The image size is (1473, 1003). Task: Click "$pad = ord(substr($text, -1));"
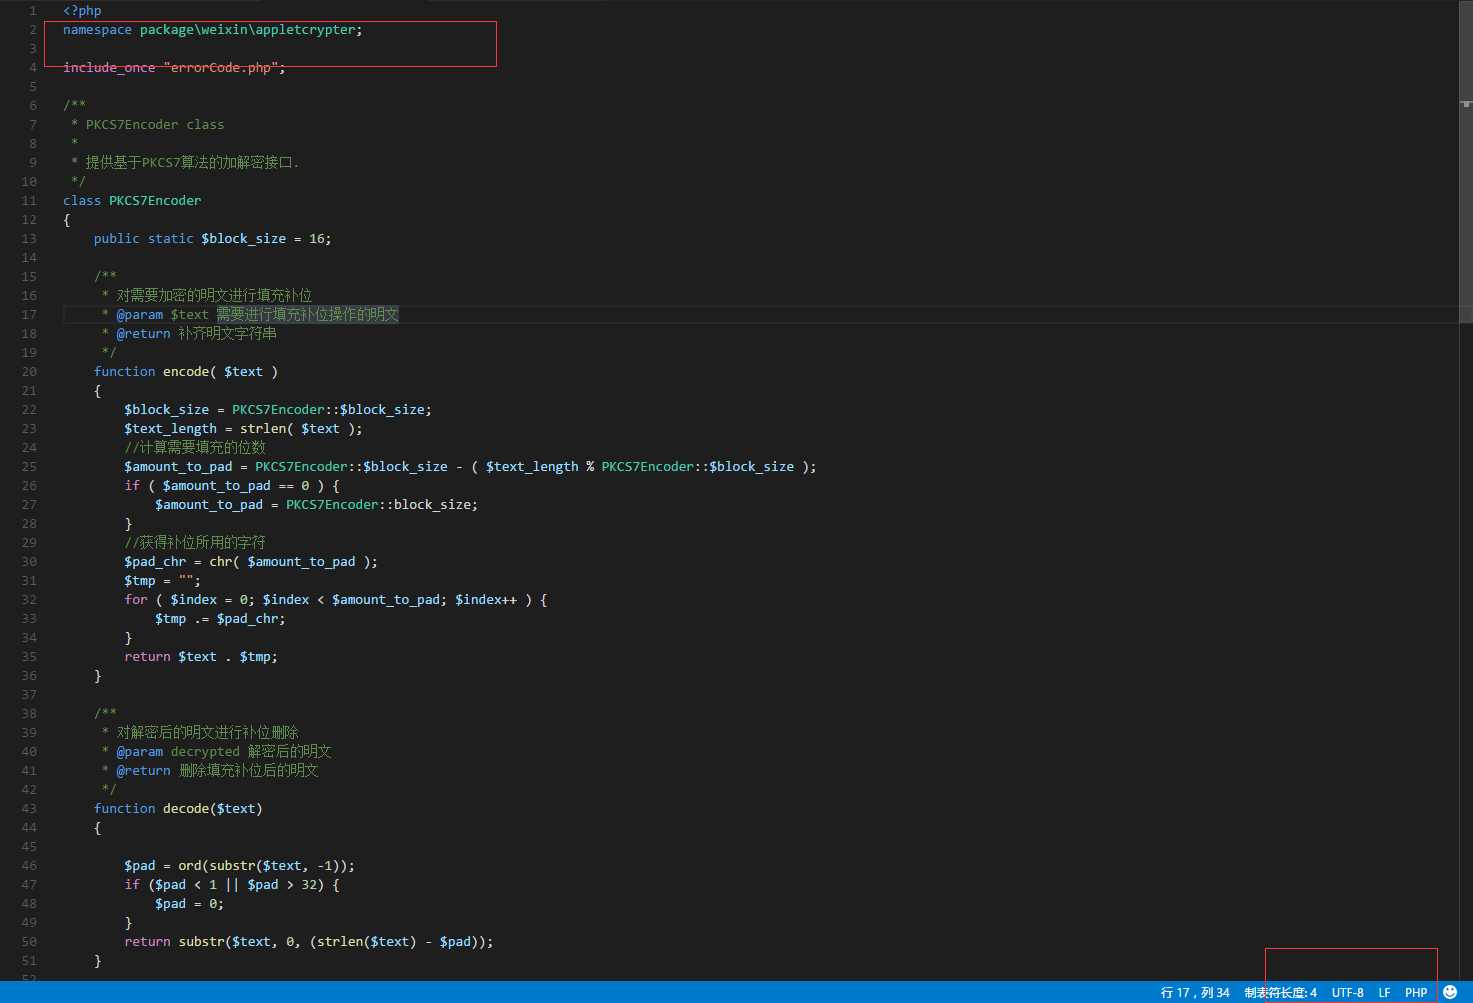point(239,866)
